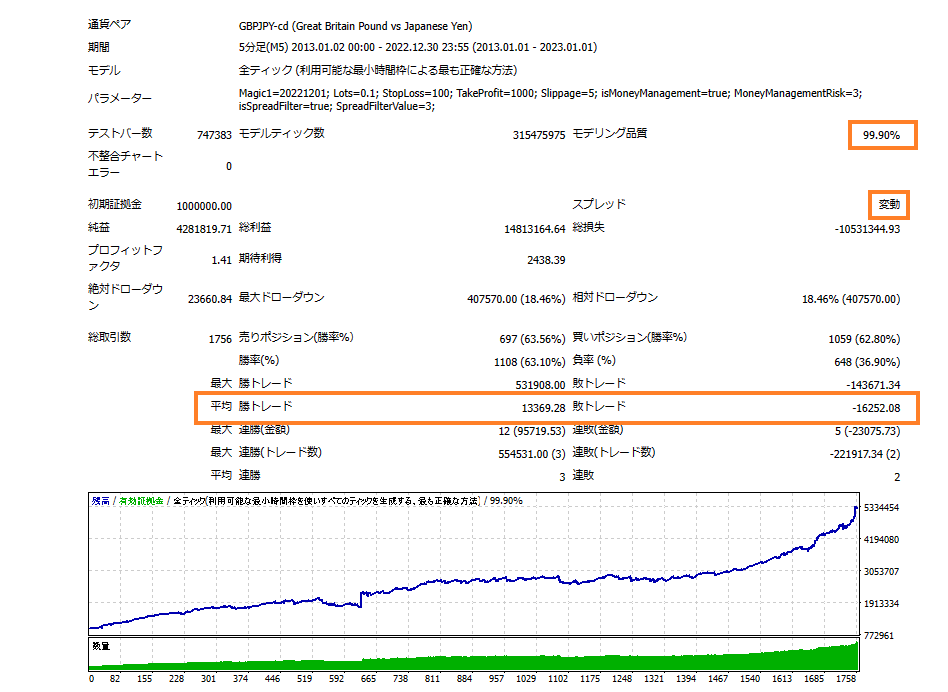Click consecutive loss value -221917.34 (2)
The width and height of the screenshot is (948, 692).
tap(865, 454)
